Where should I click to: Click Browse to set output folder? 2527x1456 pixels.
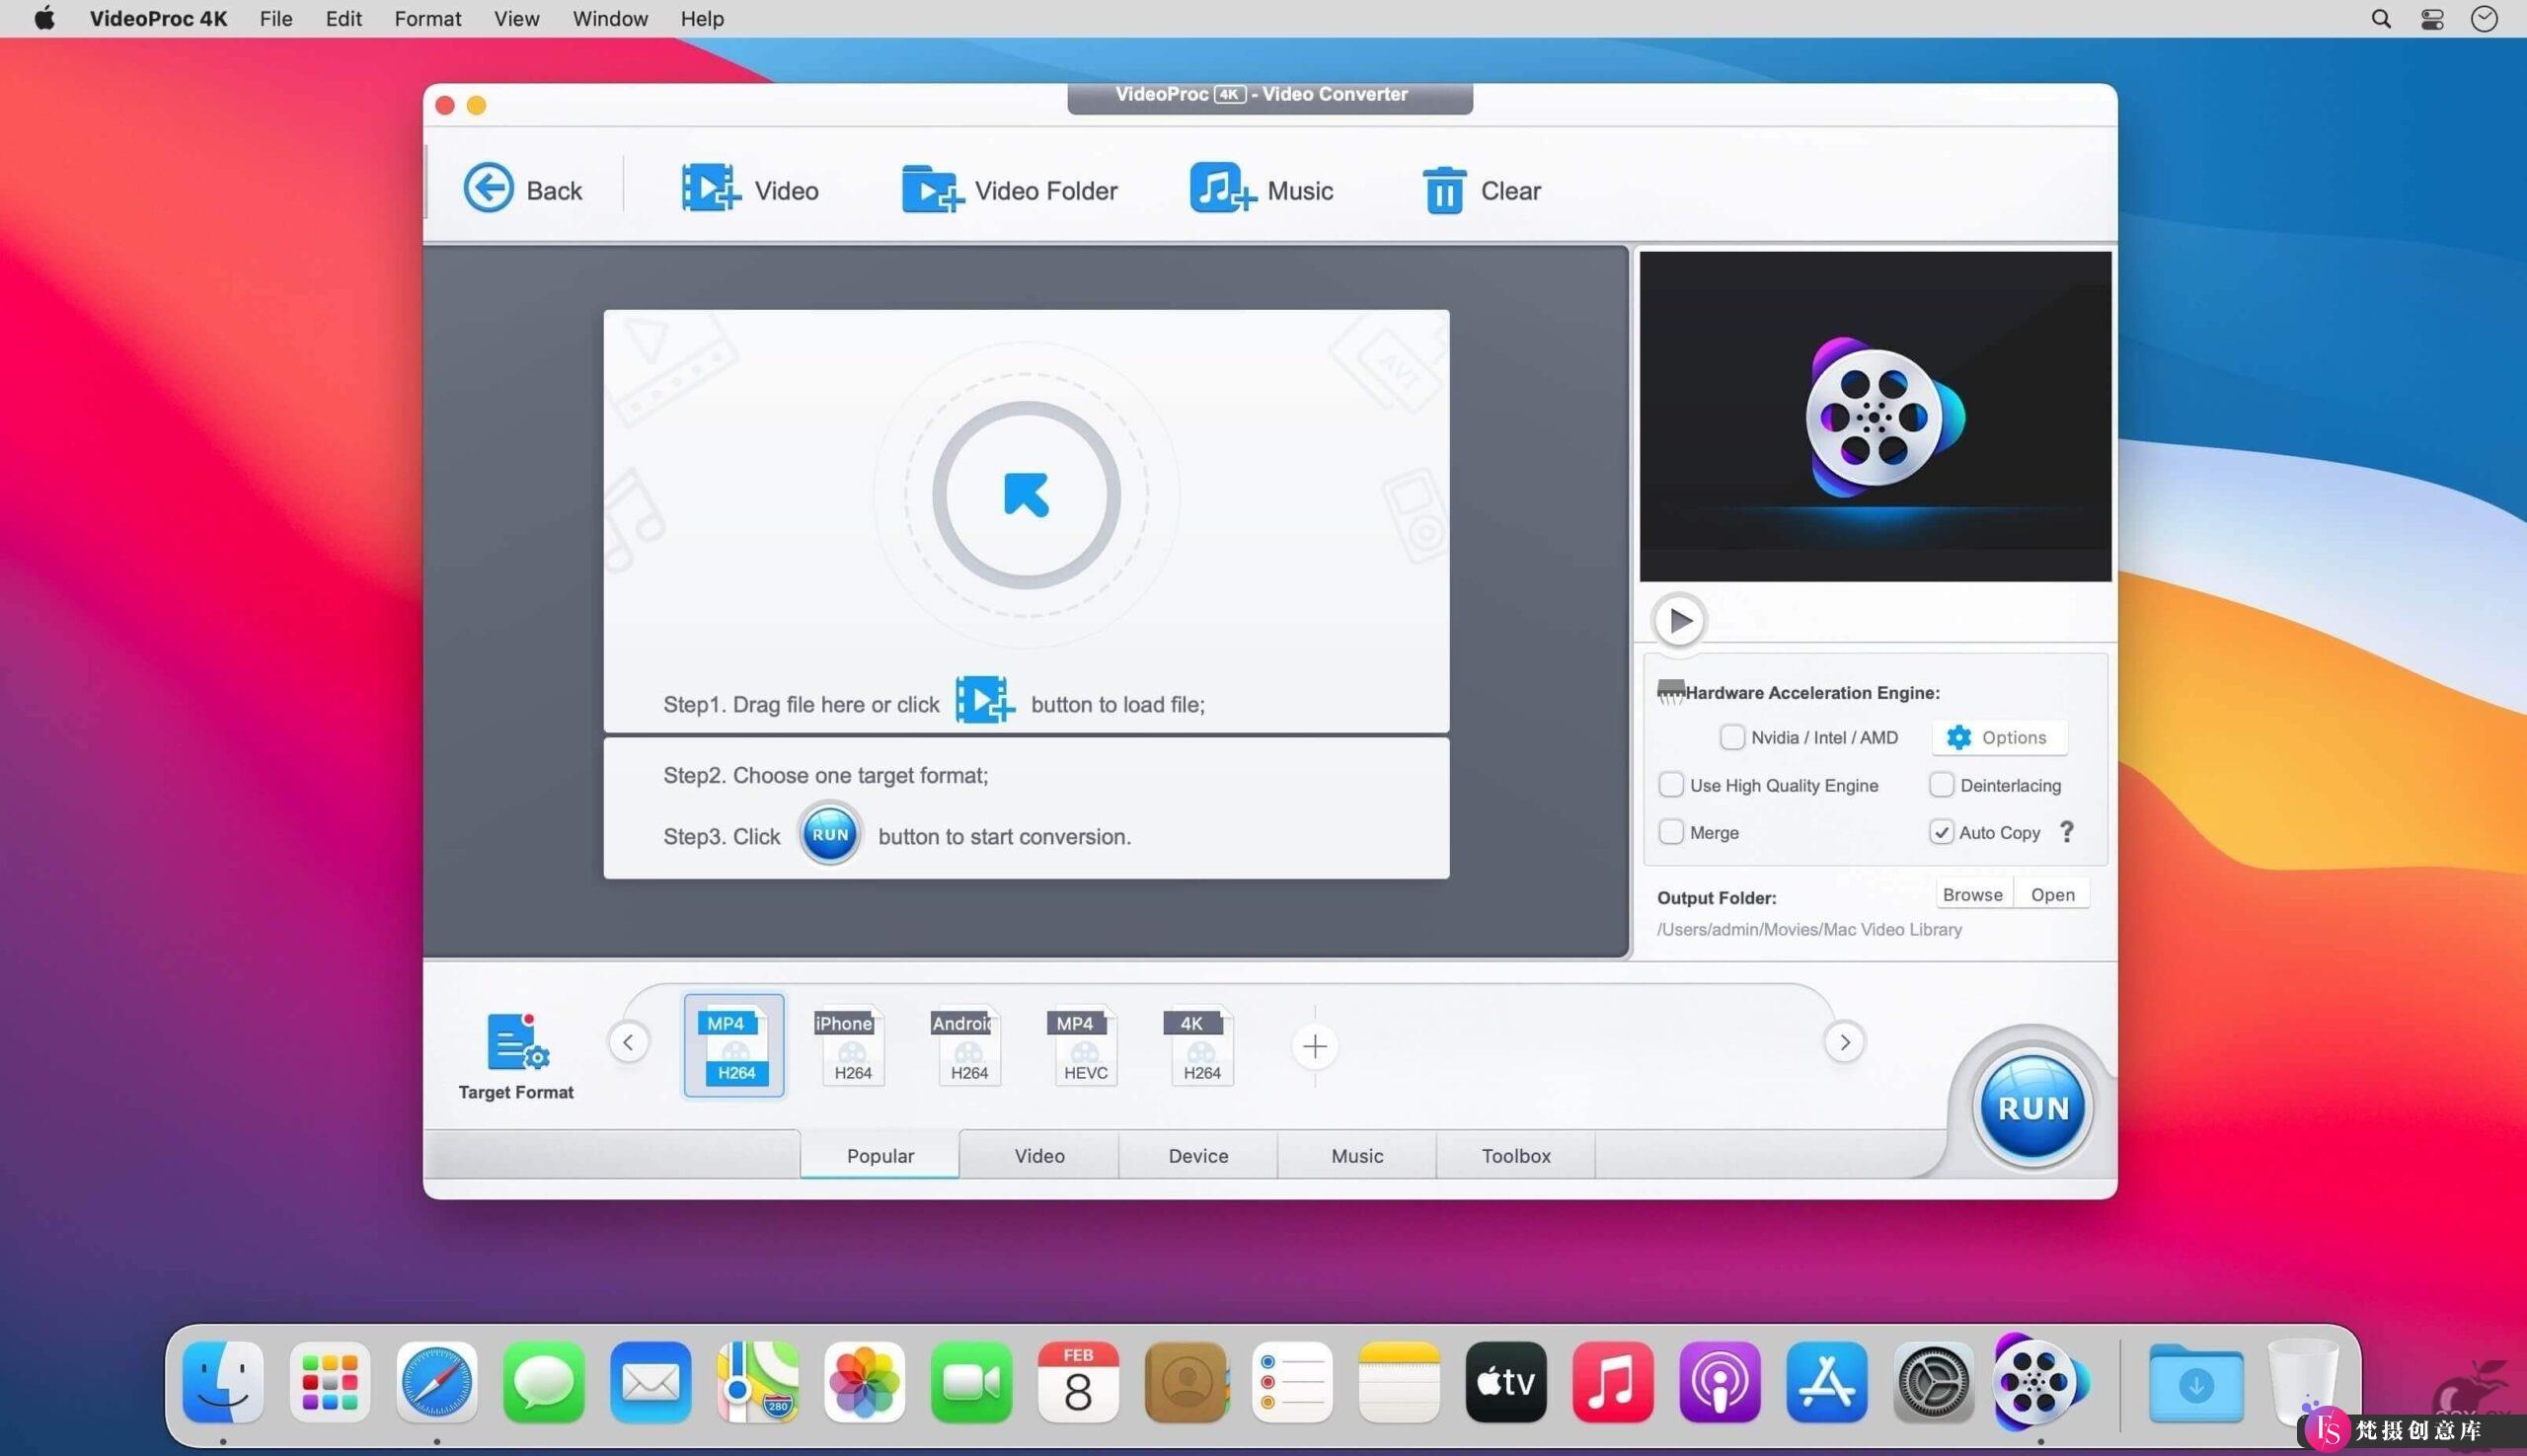click(1971, 893)
